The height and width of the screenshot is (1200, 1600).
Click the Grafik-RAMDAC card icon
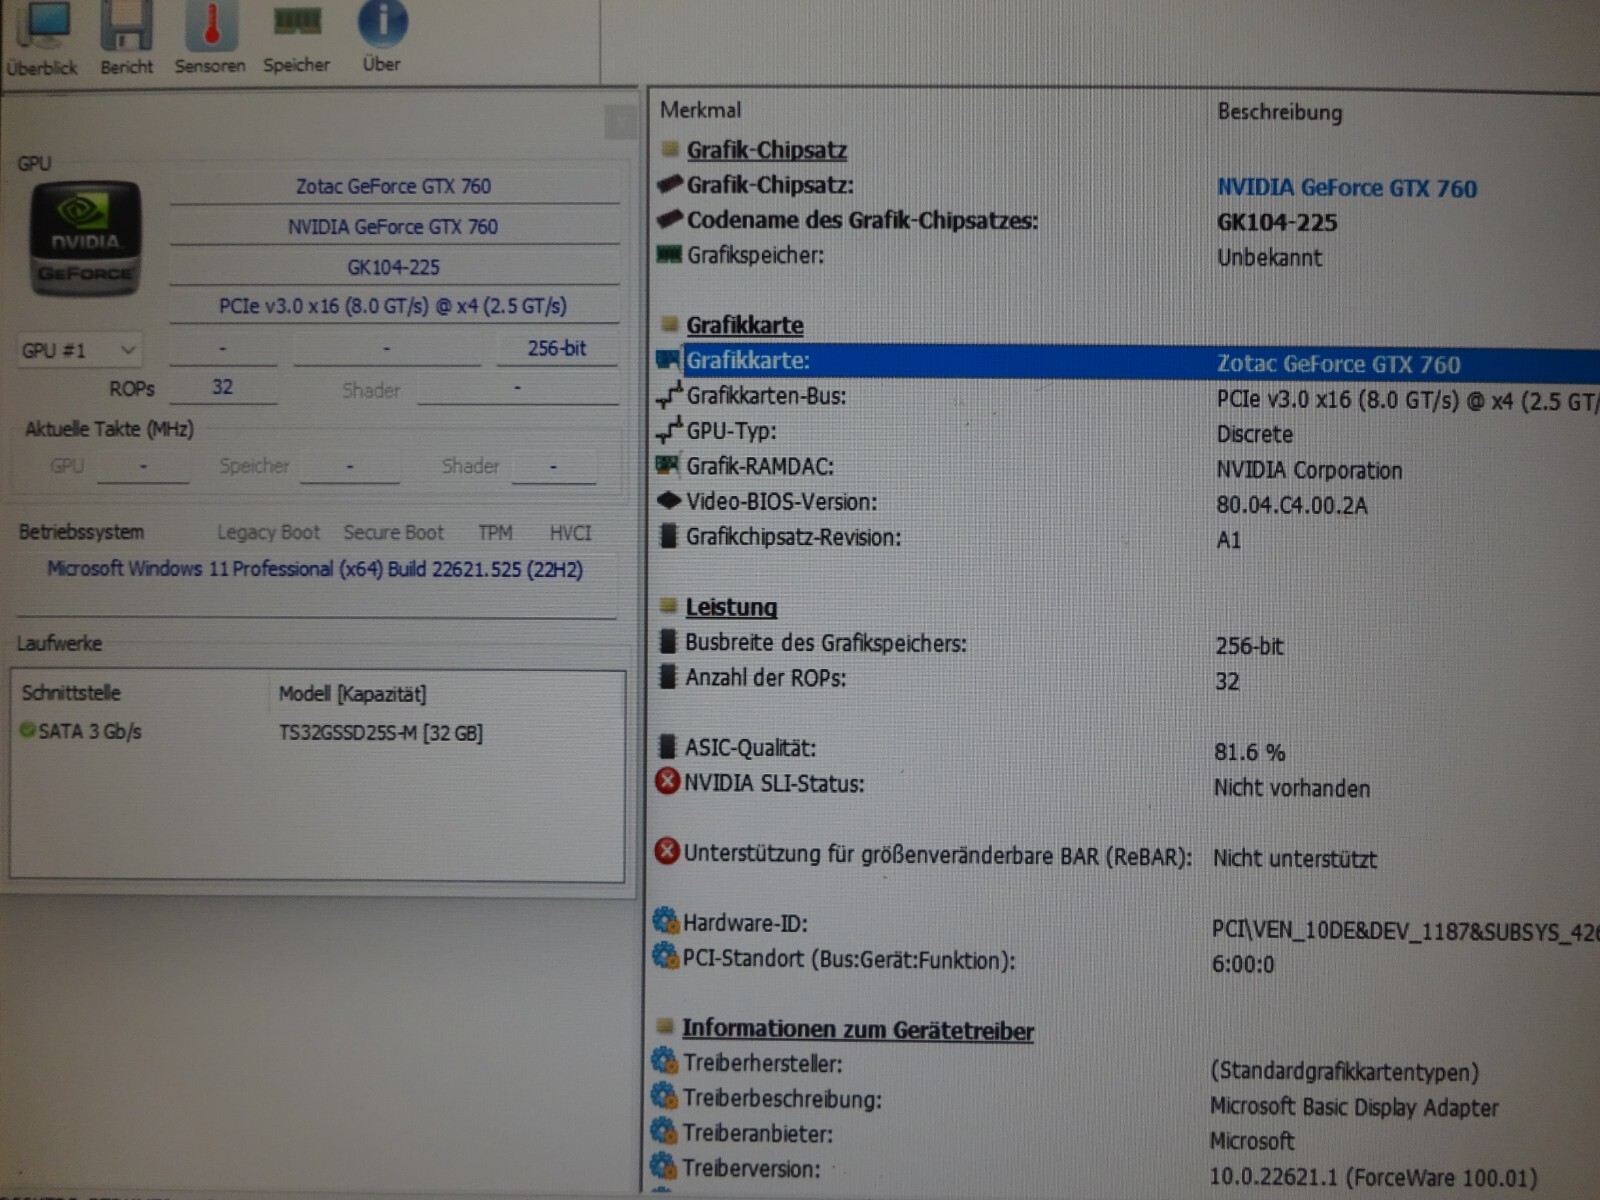click(x=668, y=465)
